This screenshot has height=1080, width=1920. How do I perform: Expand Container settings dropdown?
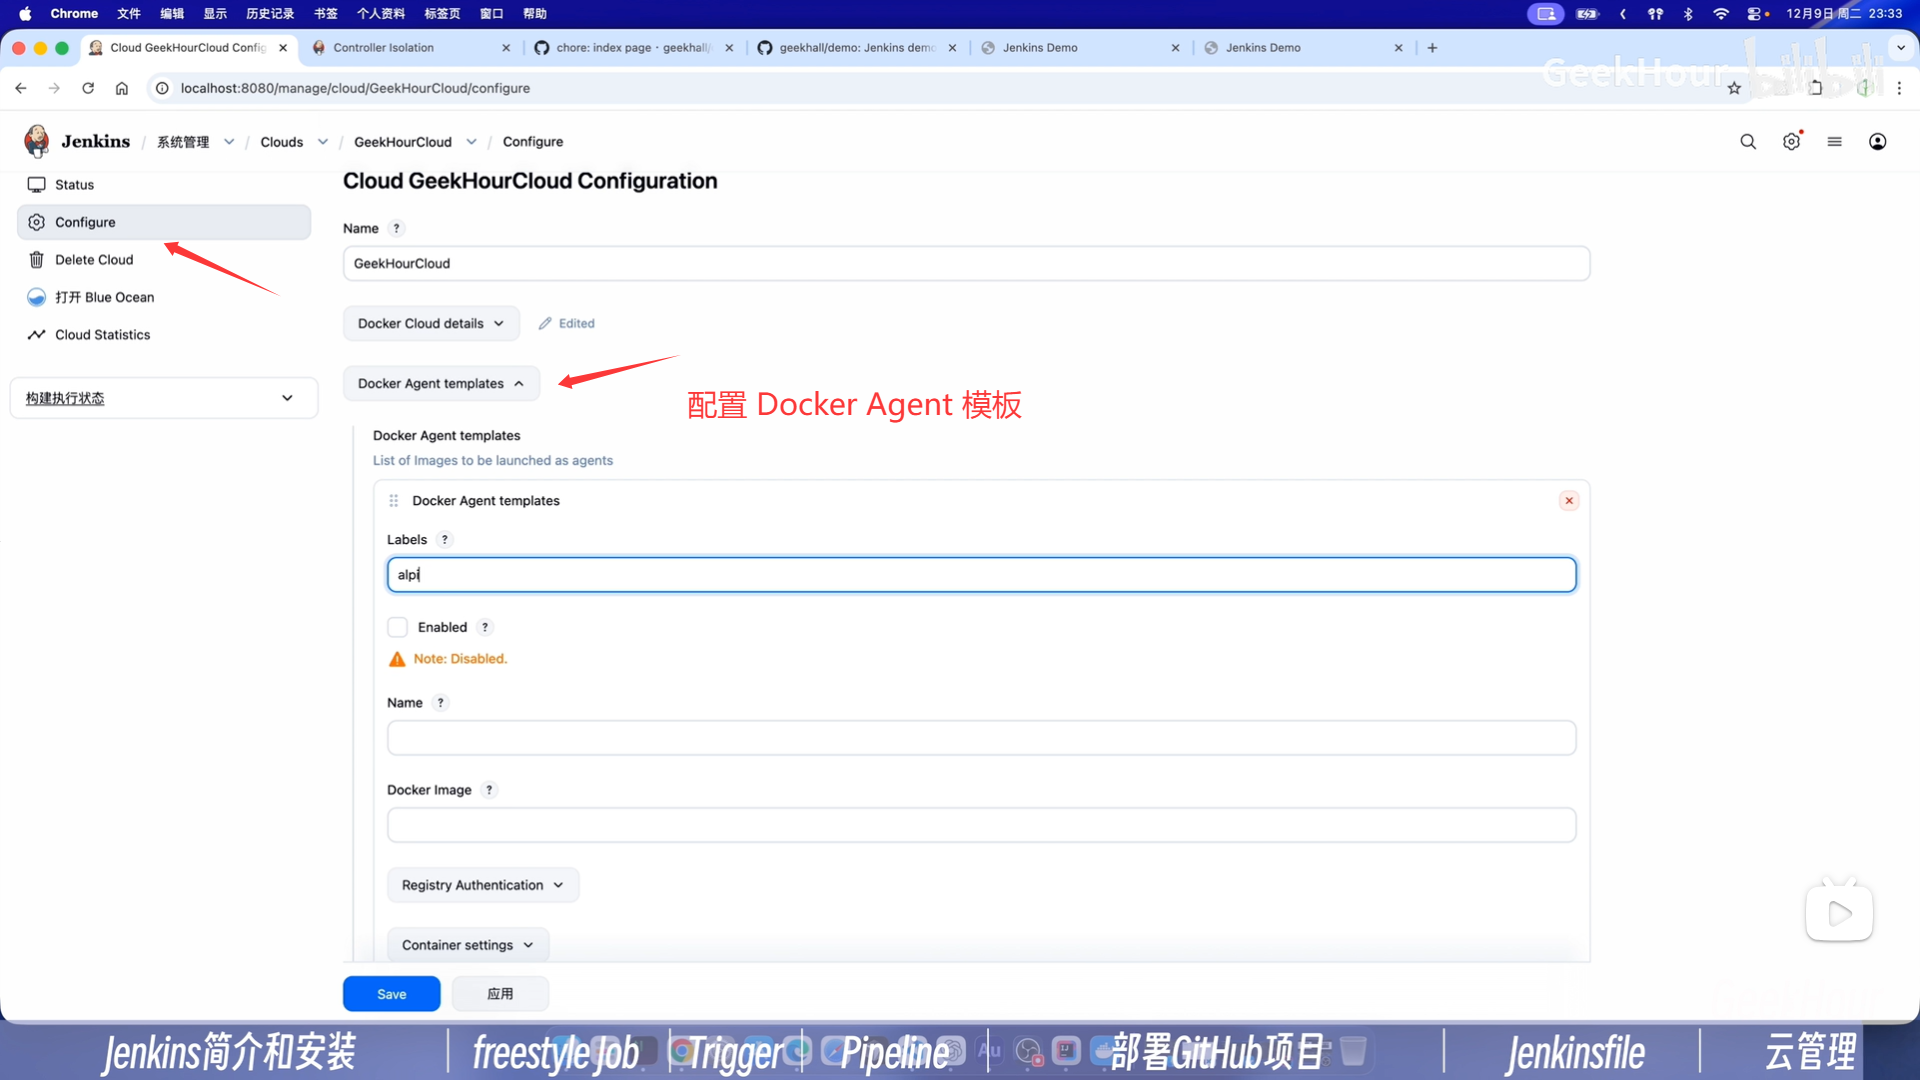tap(467, 945)
